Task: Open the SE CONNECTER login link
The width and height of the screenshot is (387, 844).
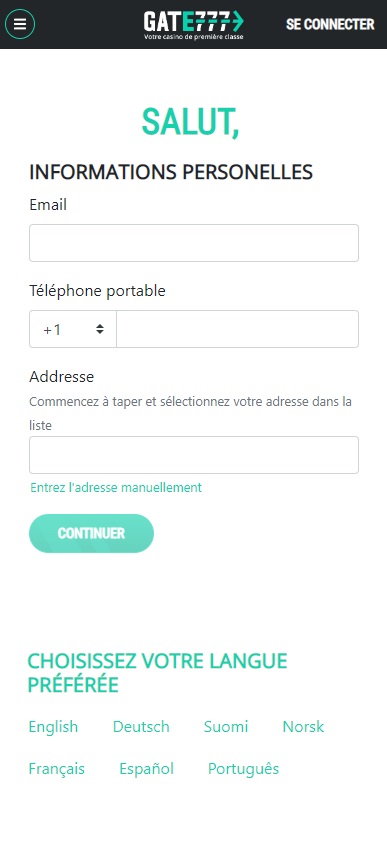Action: 330,24
